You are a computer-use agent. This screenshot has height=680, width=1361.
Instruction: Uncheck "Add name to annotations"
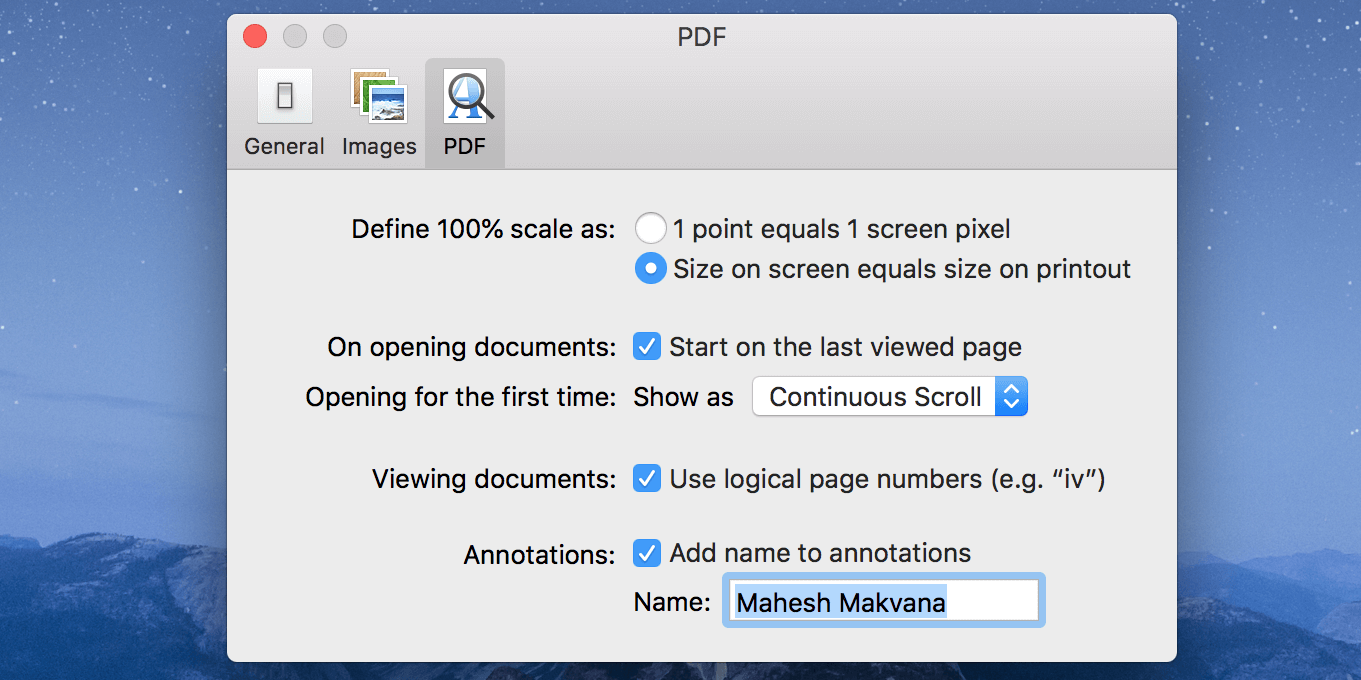pyautogui.click(x=647, y=553)
